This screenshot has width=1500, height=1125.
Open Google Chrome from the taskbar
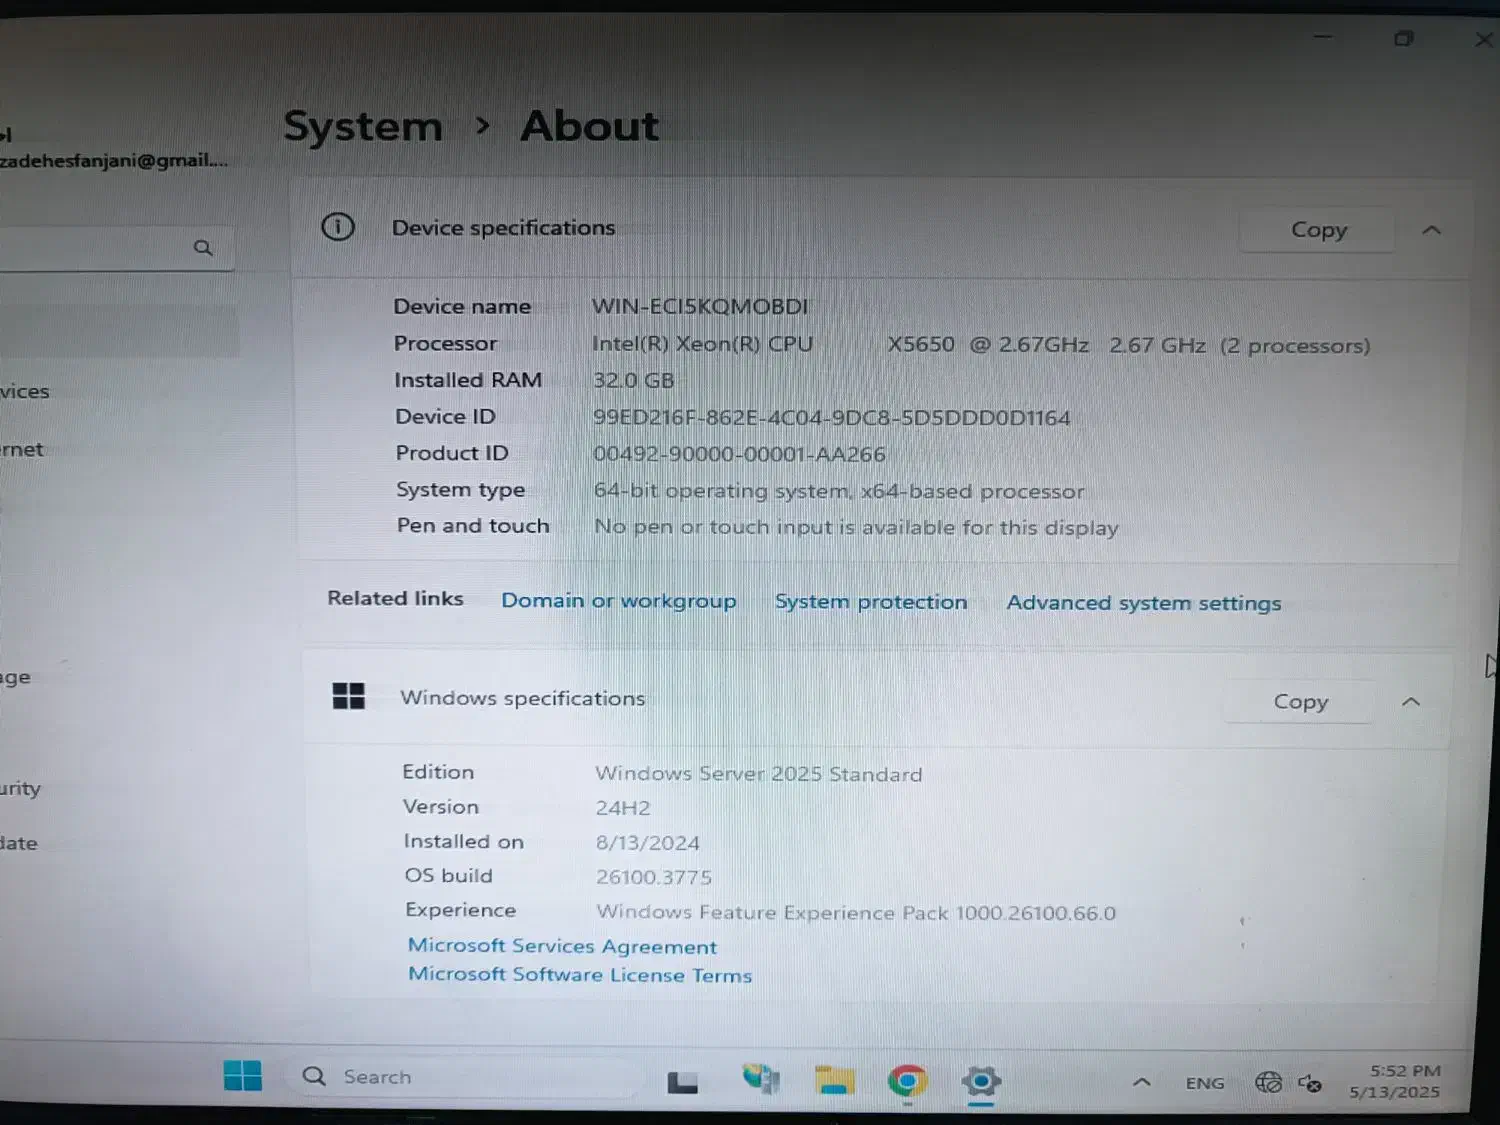[x=908, y=1081]
